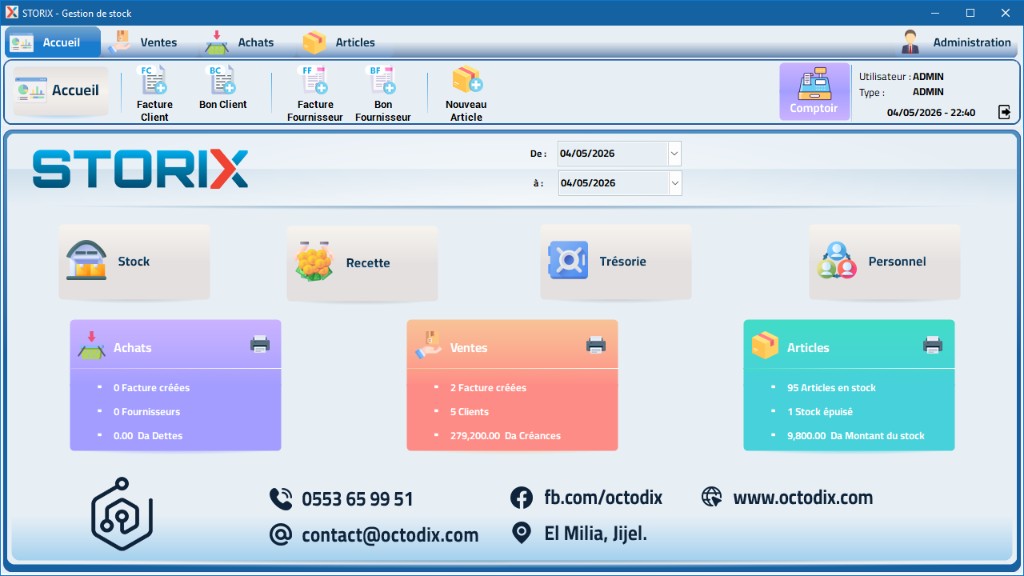
Task: Click '0 Fournisseurs' in Achats card
Action: click(x=146, y=411)
